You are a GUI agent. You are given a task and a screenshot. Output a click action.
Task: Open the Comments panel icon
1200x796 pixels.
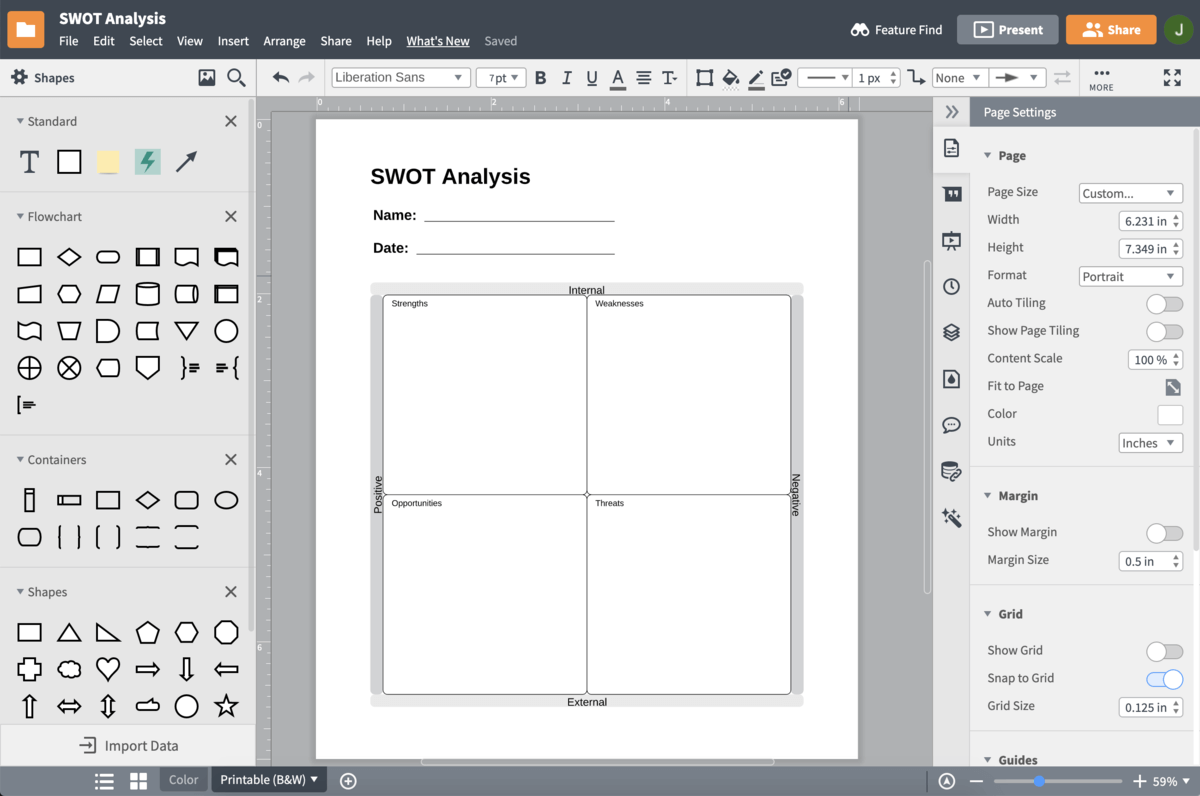coord(951,425)
